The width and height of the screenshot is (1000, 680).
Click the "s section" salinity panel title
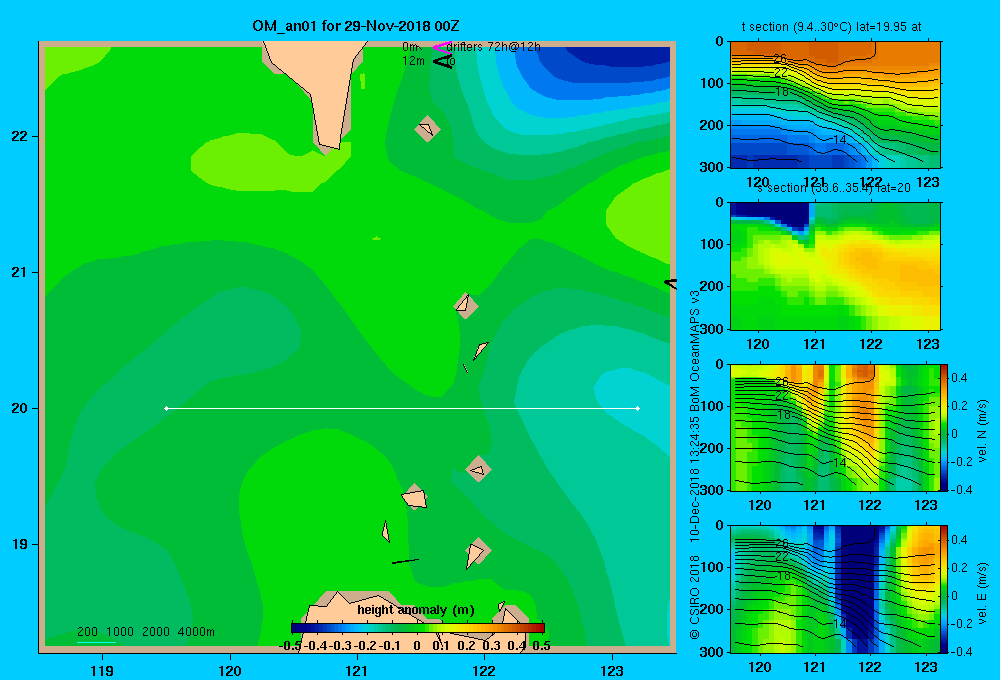point(834,188)
